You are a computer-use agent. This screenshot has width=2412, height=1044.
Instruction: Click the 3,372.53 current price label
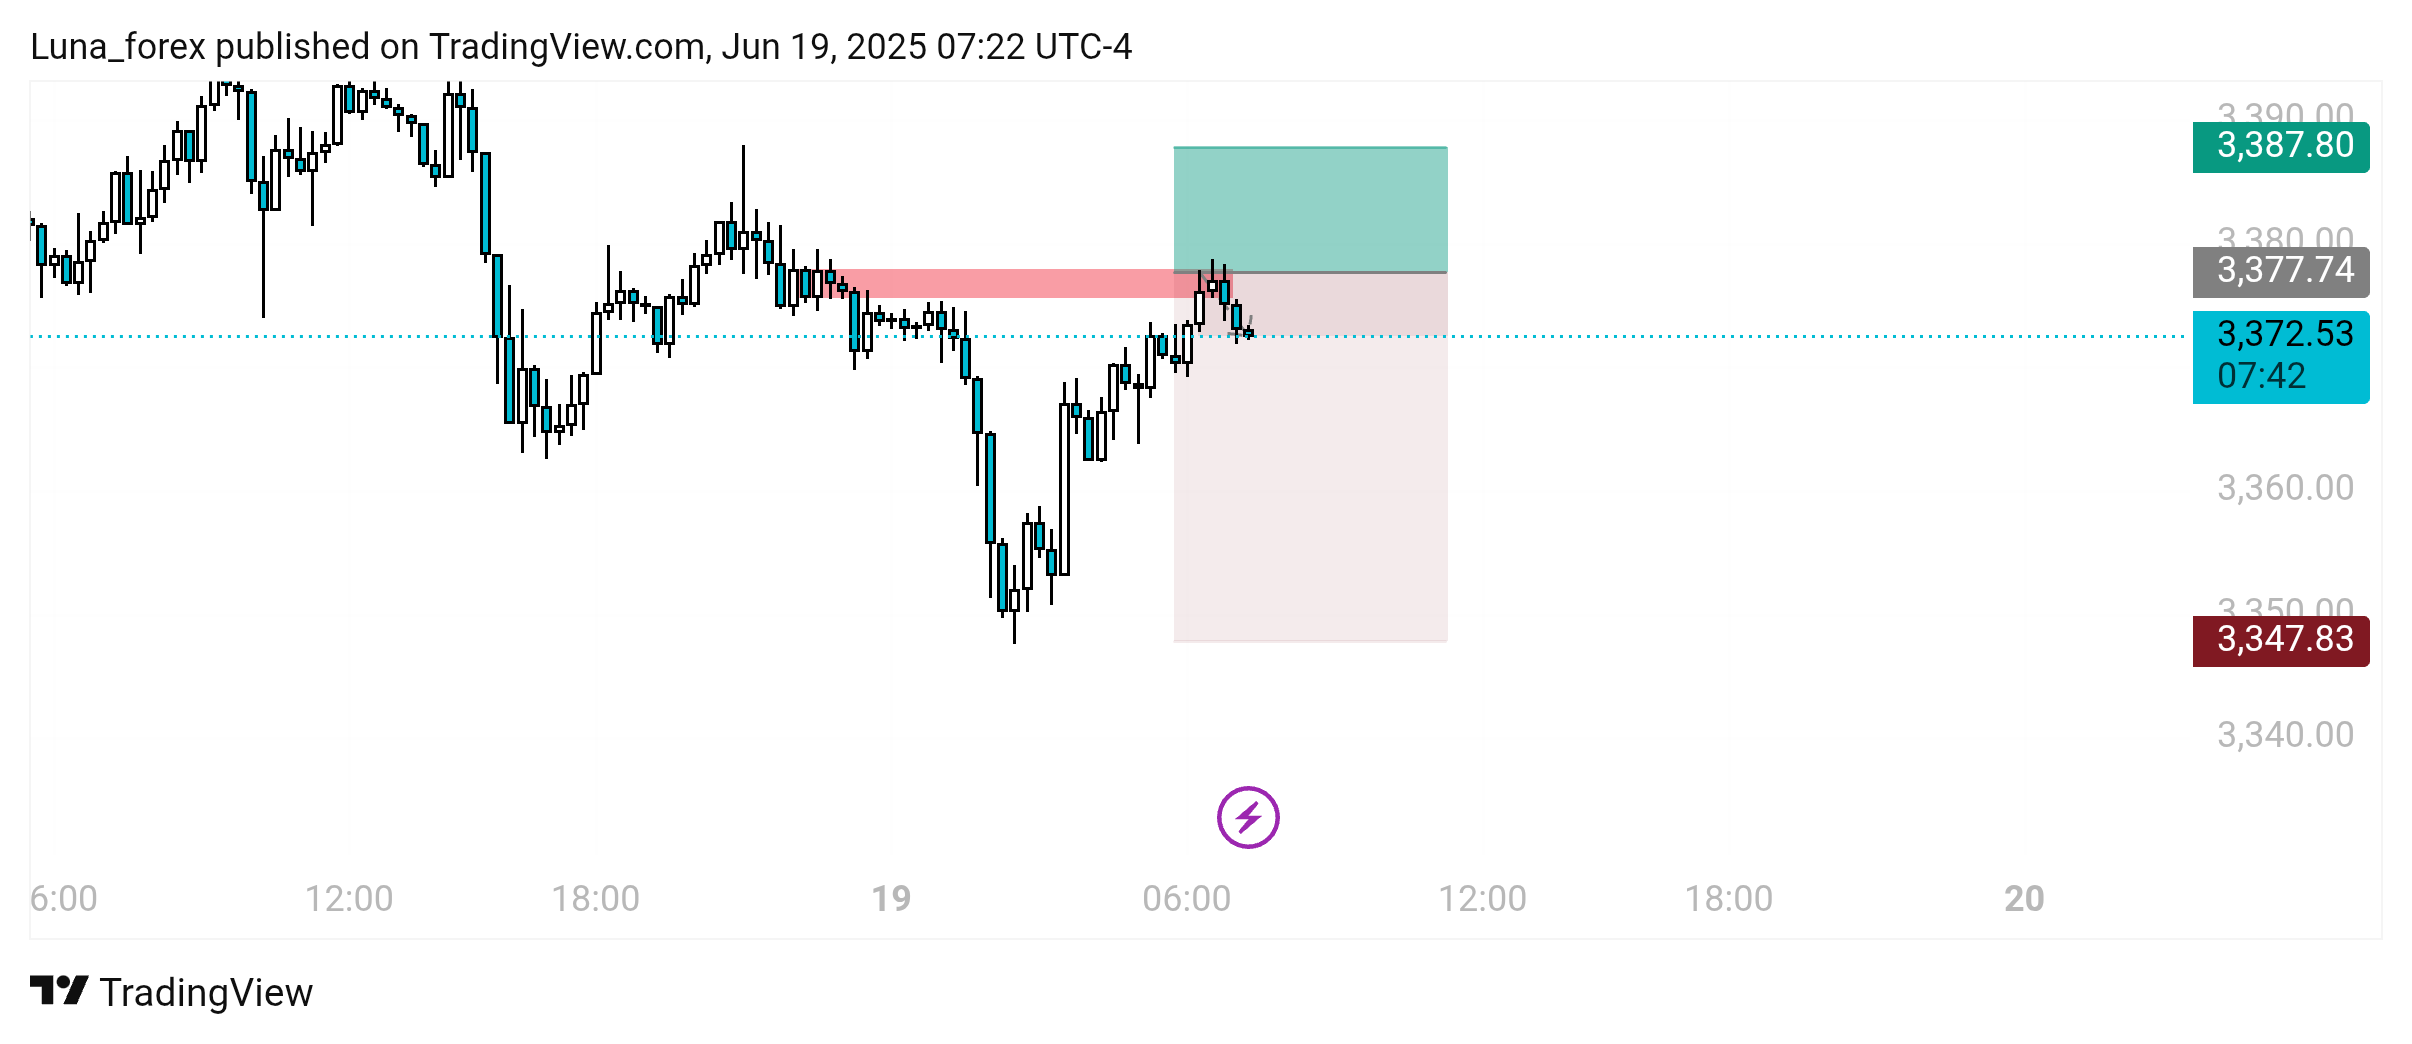tap(2280, 356)
